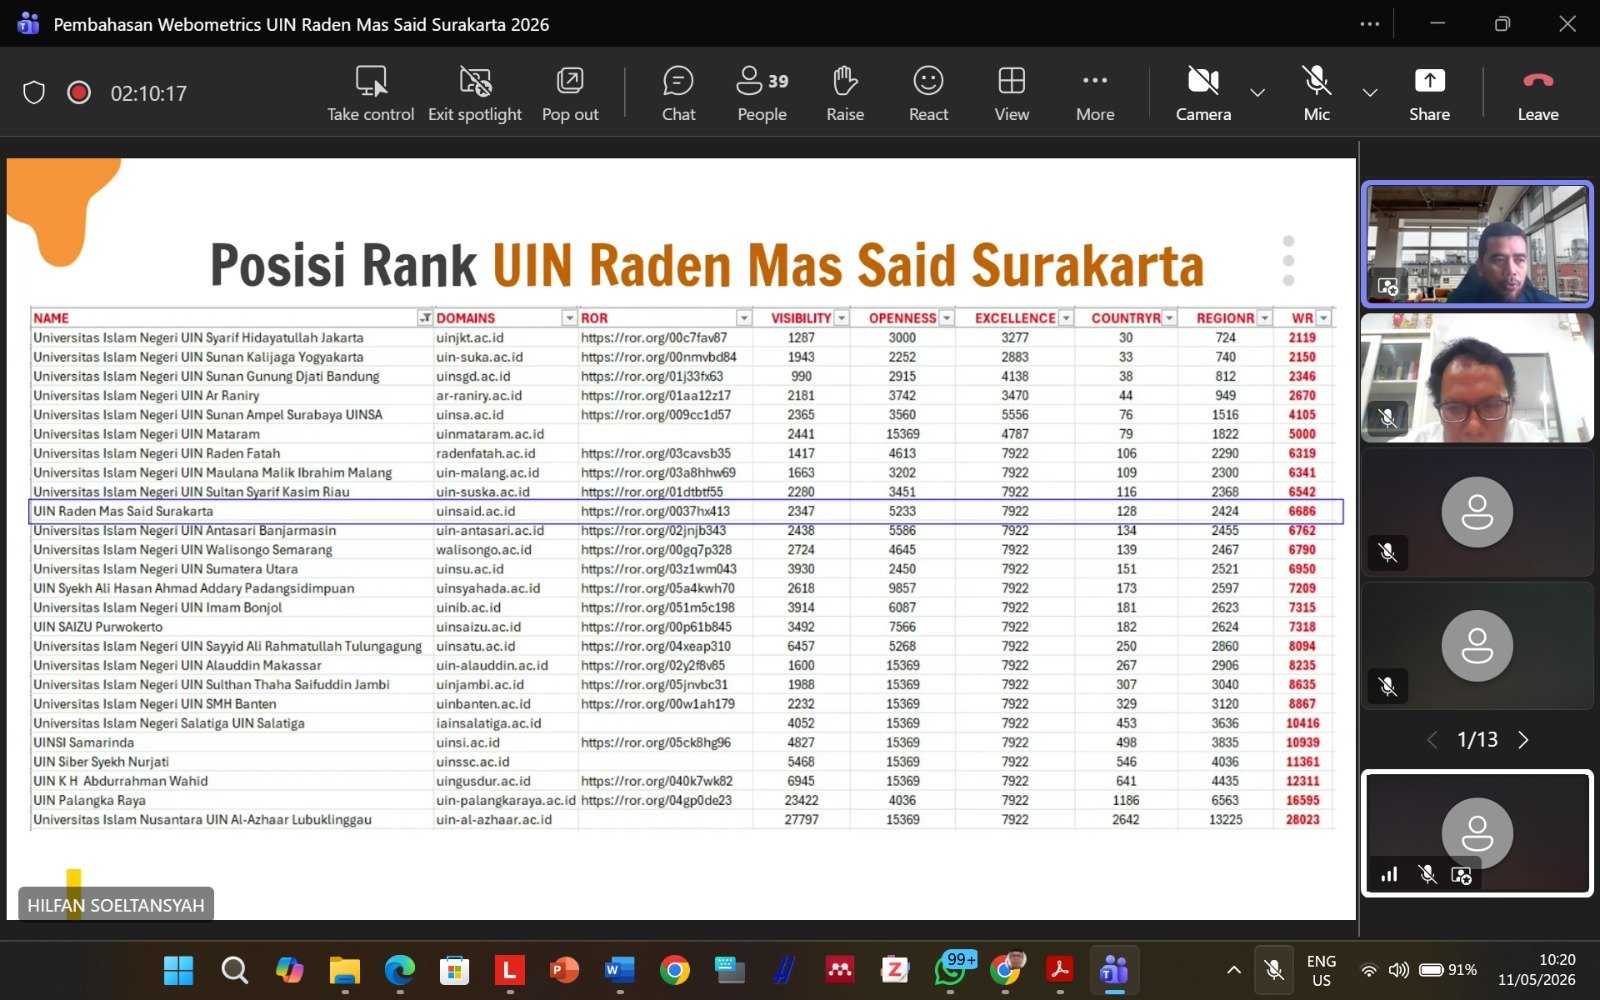
Task: Open Microsoft Store from the taskbar
Action: tap(454, 970)
